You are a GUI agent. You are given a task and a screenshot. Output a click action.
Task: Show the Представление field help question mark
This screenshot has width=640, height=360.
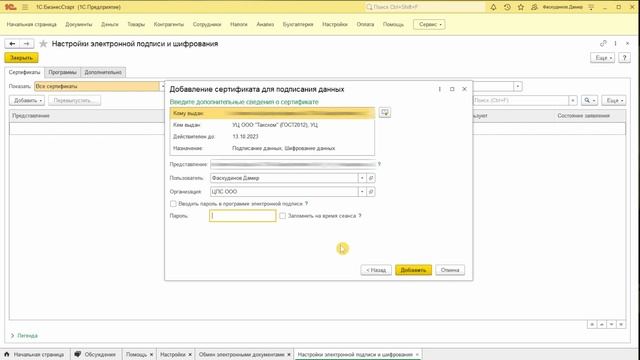(379, 164)
